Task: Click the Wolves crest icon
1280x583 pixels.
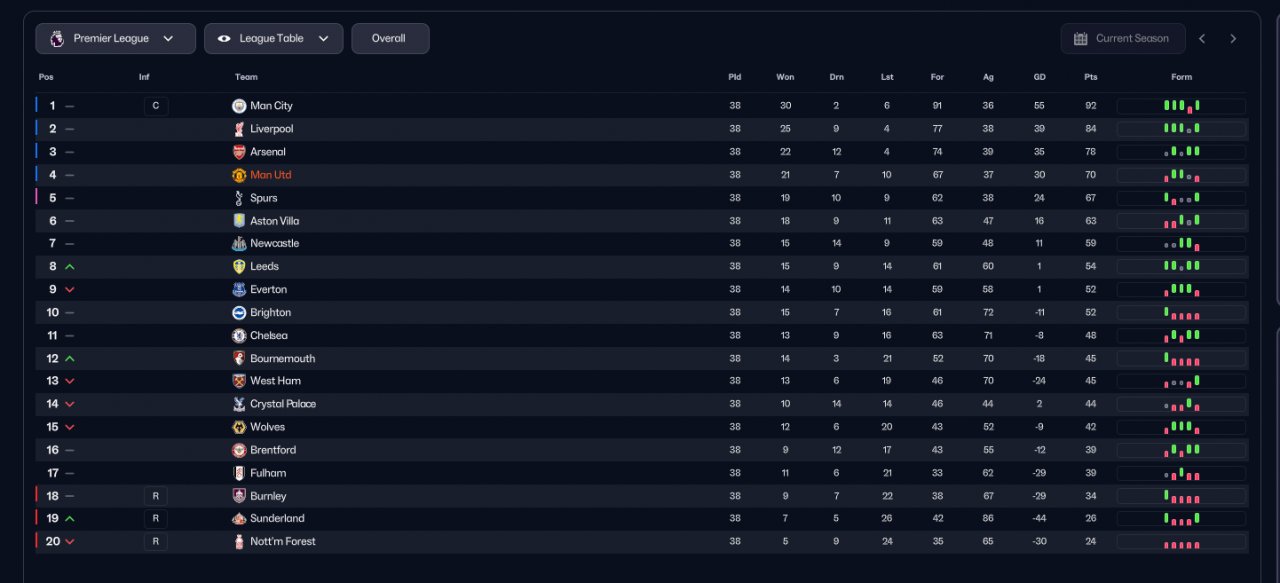Action: pyautogui.click(x=239, y=427)
